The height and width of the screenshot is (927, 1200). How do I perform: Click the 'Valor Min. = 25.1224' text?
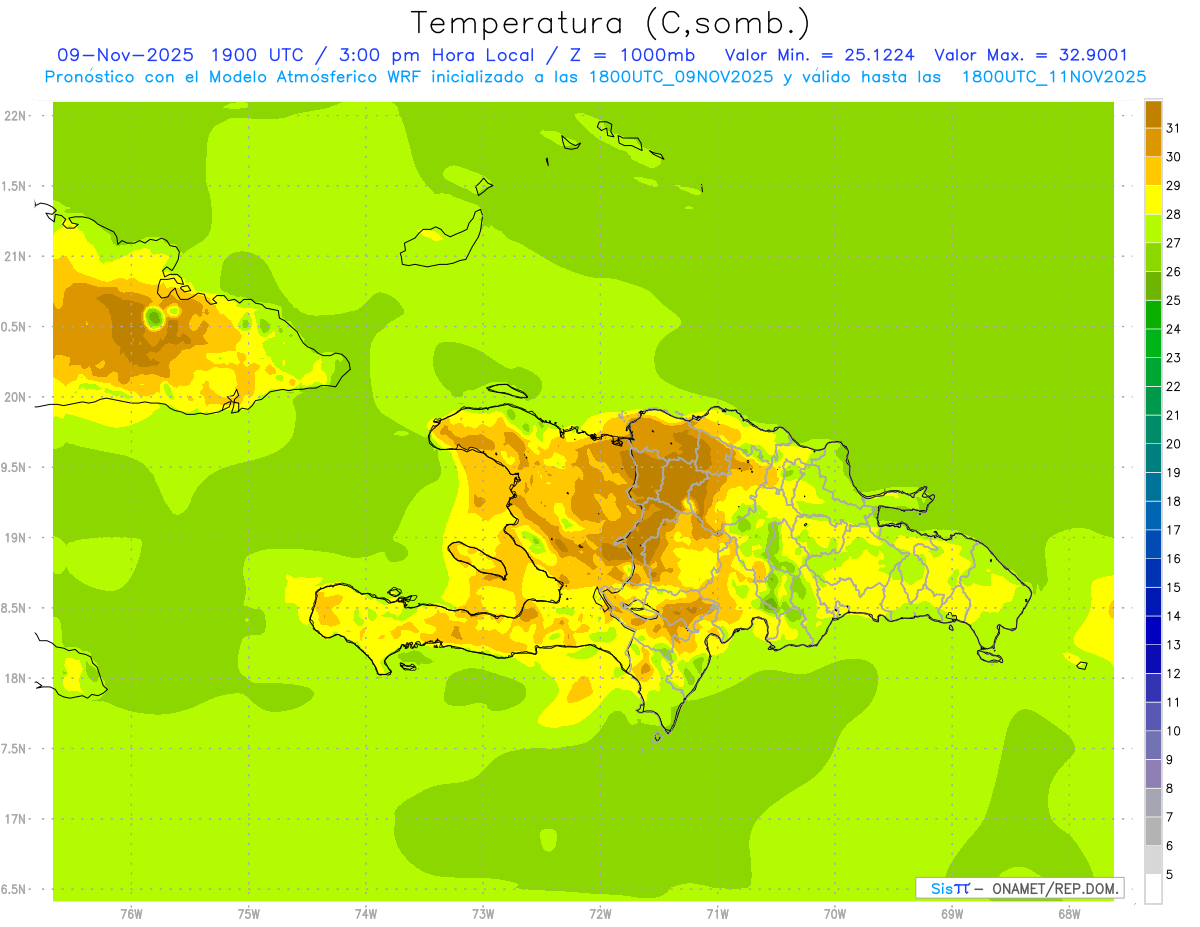819,55
